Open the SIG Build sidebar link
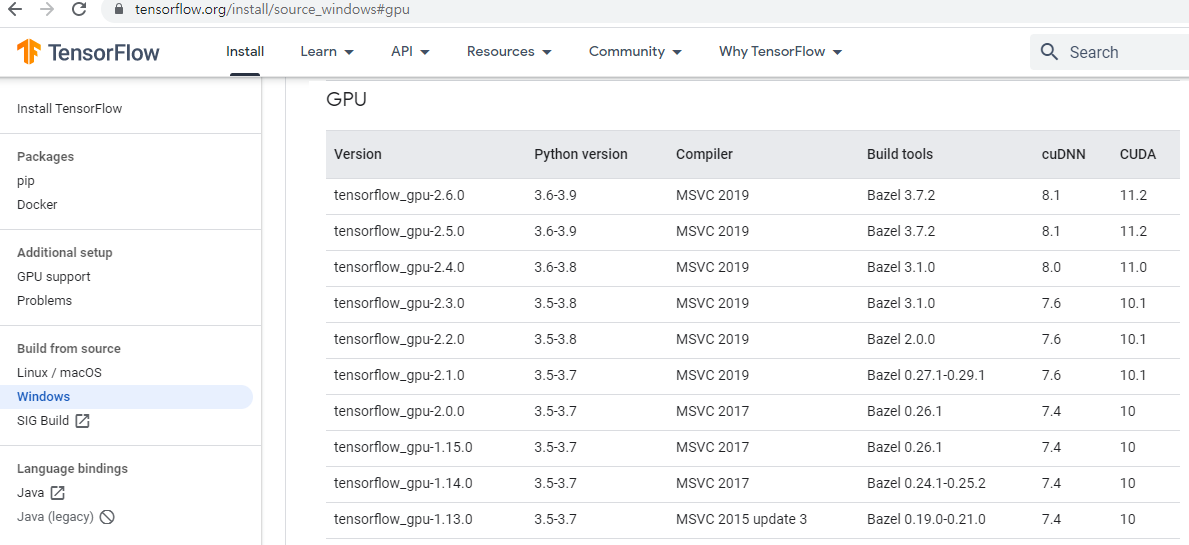This screenshot has height=545, width=1189. pos(43,421)
